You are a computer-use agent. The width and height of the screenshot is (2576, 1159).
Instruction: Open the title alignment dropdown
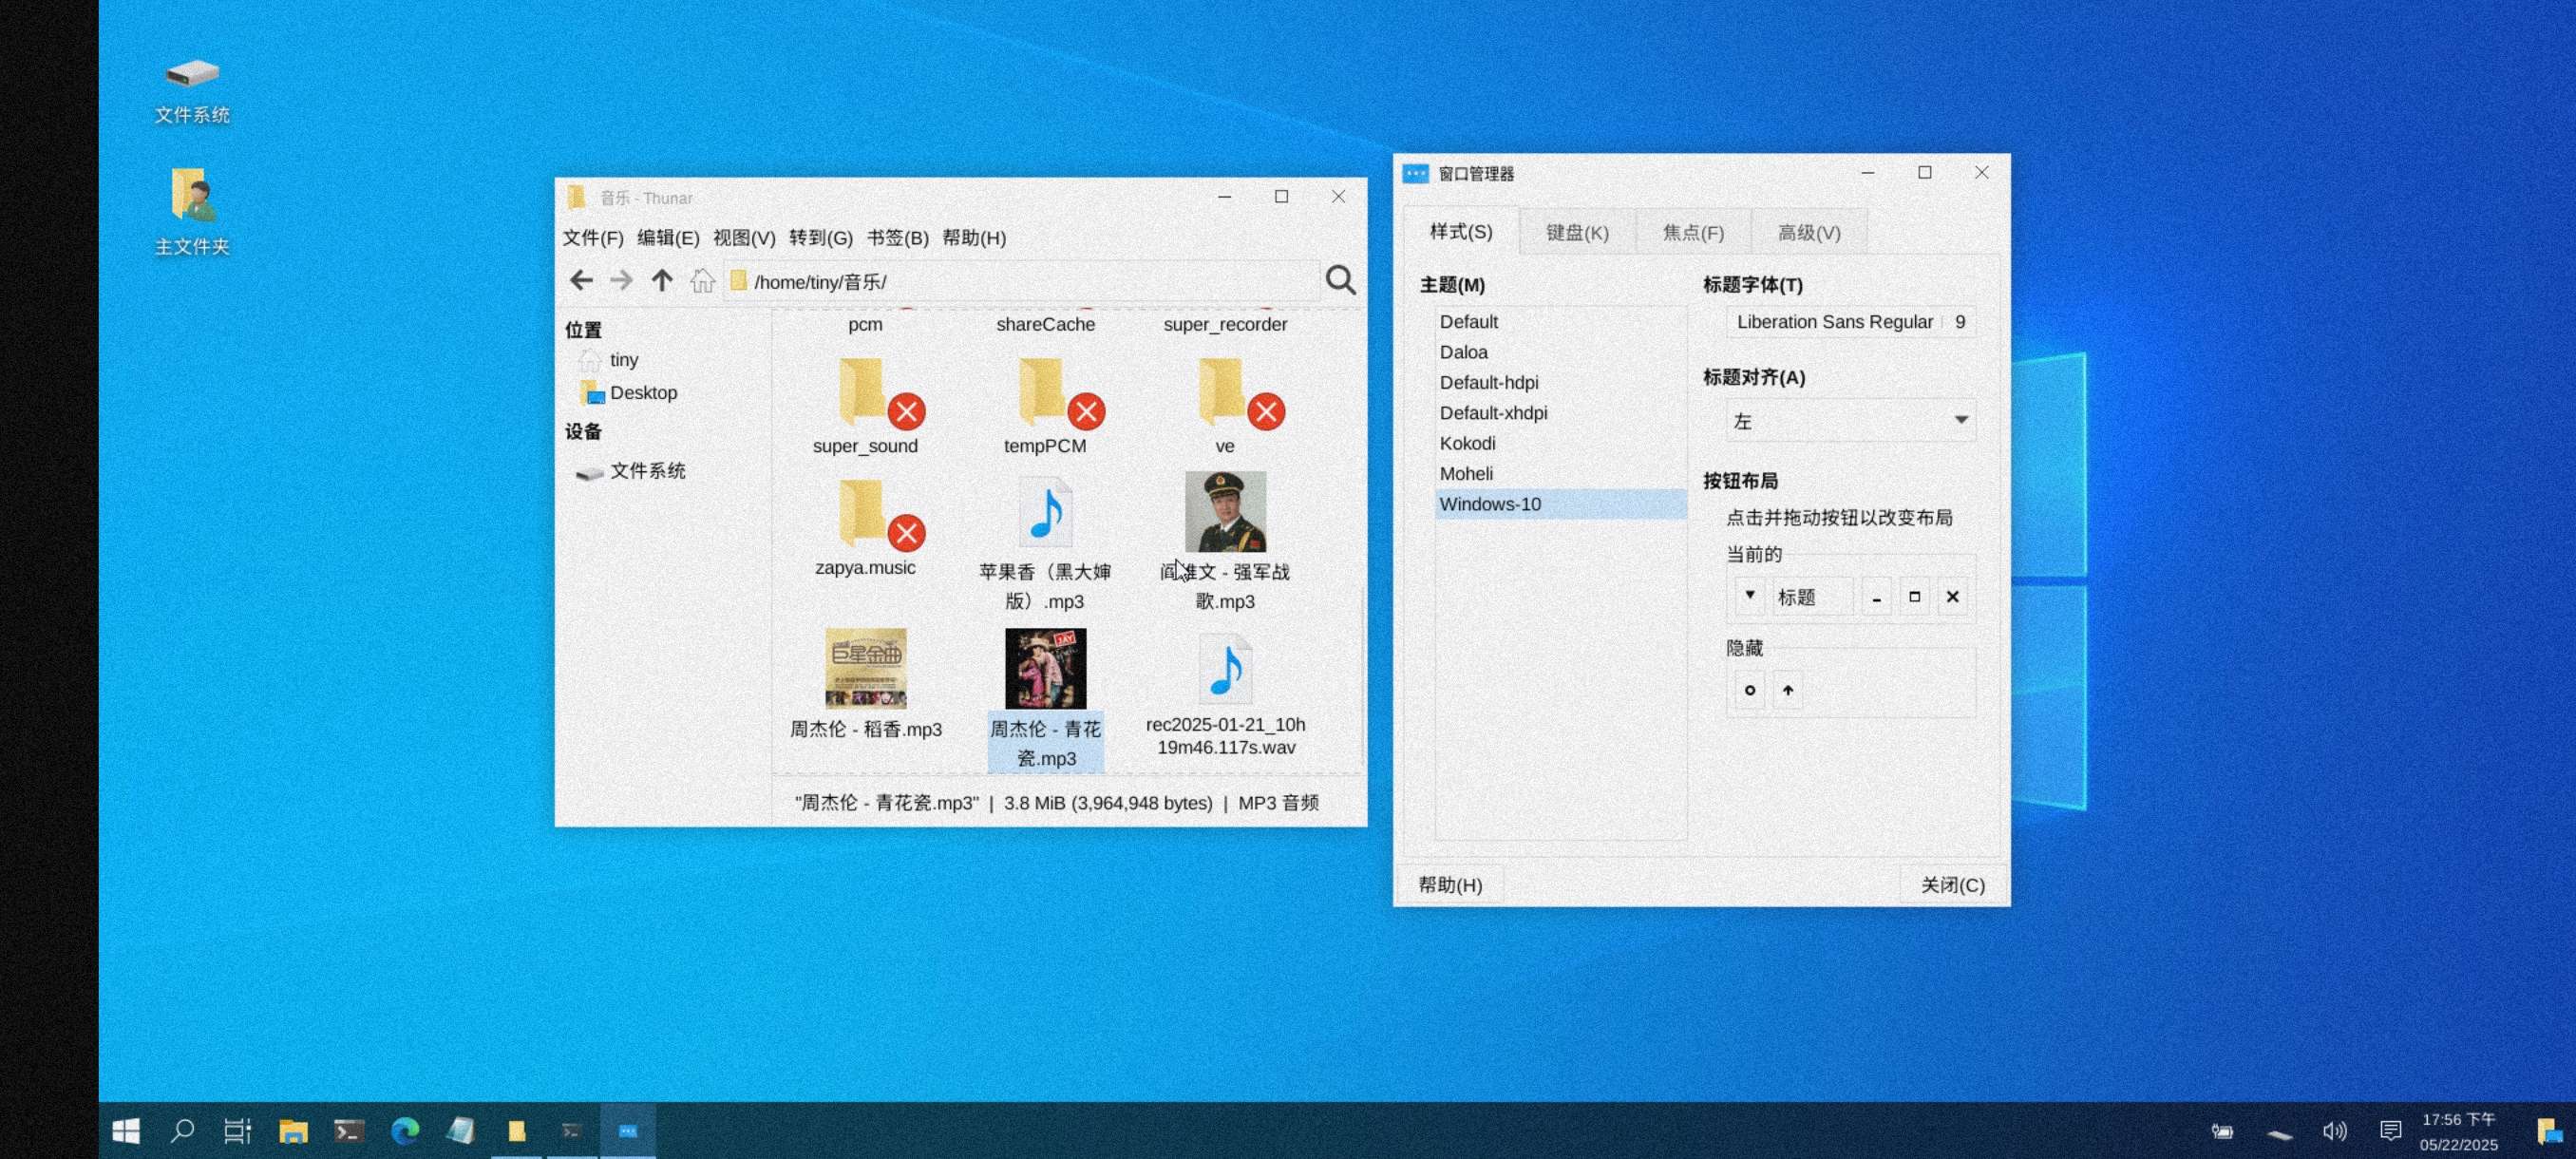click(1849, 421)
